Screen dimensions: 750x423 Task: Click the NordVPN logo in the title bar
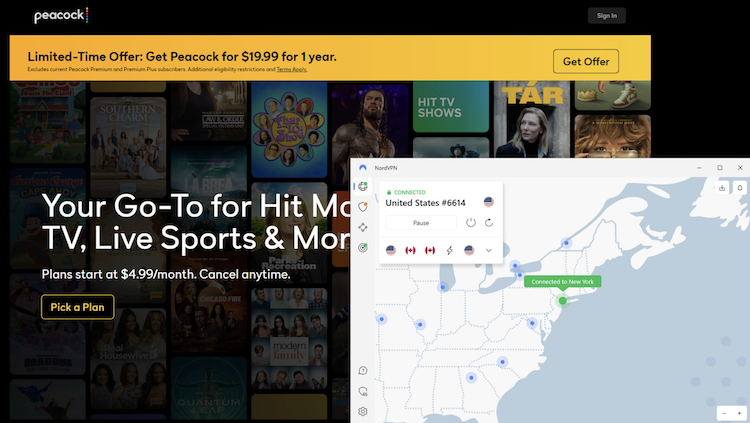click(x=363, y=167)
